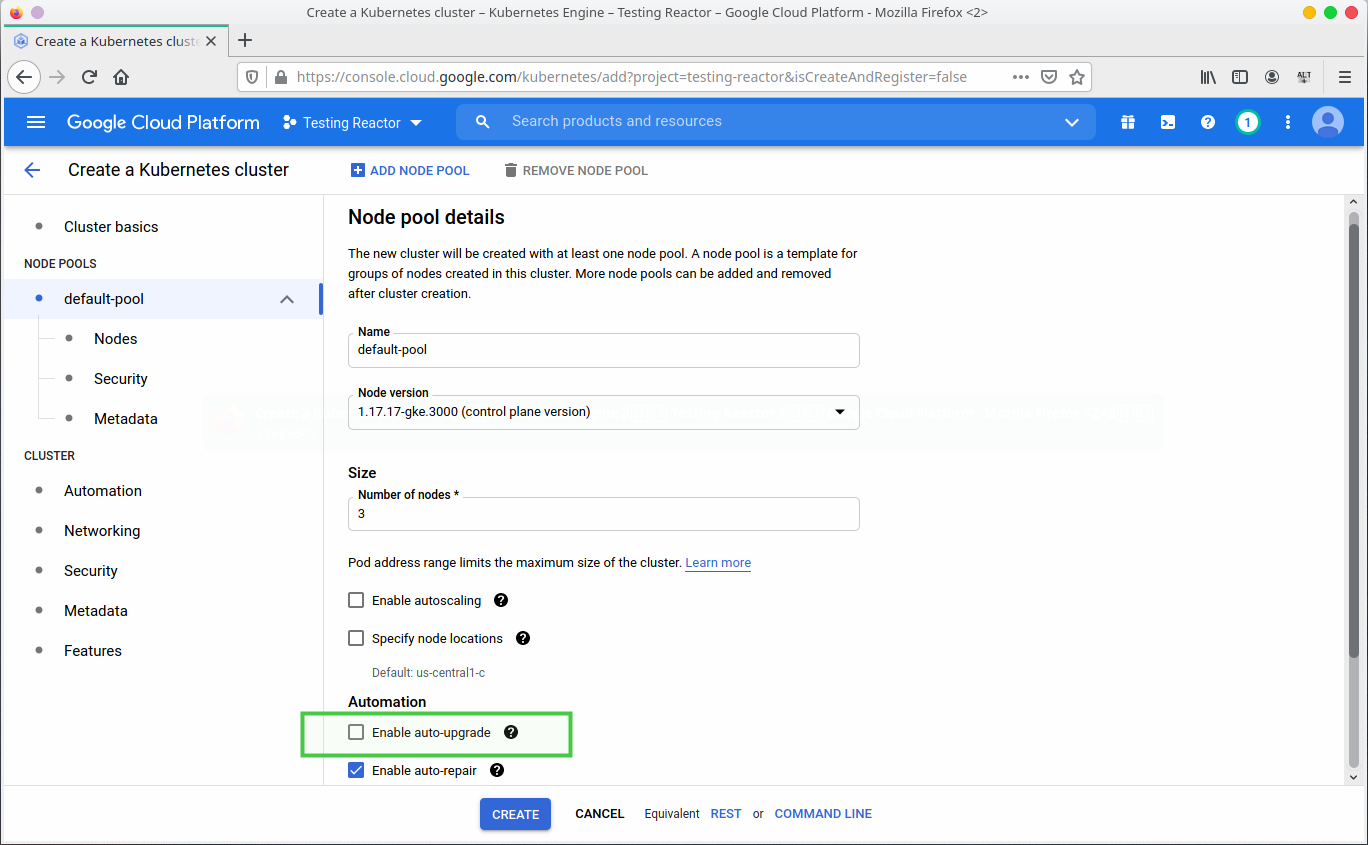Expand search bar dropdown arrow
This screenshot has height=845, width=1368.
[1072, 122]
